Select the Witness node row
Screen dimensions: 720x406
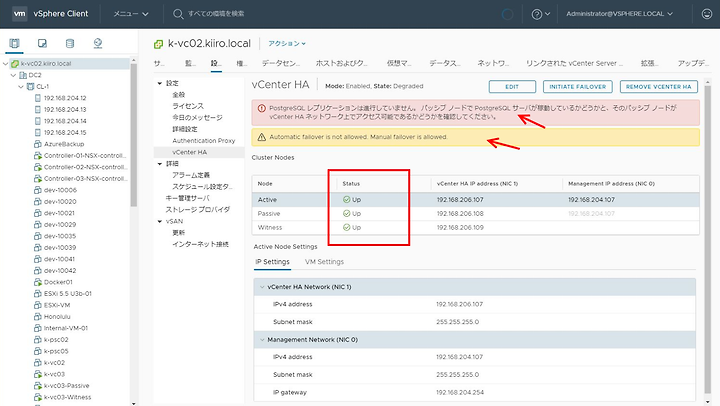[475, 227]
